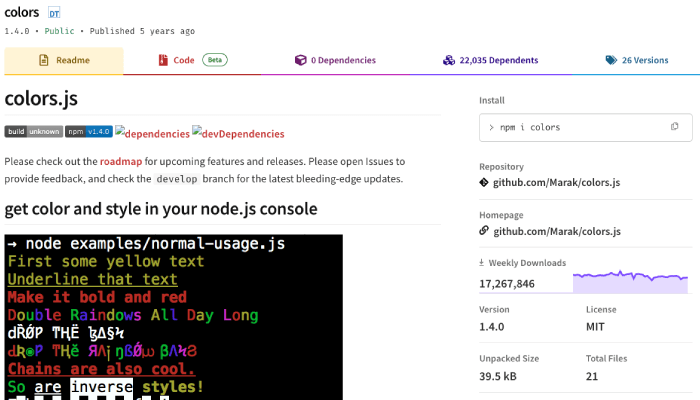
Task: Open the roadmap link
Action: (121, 161)
